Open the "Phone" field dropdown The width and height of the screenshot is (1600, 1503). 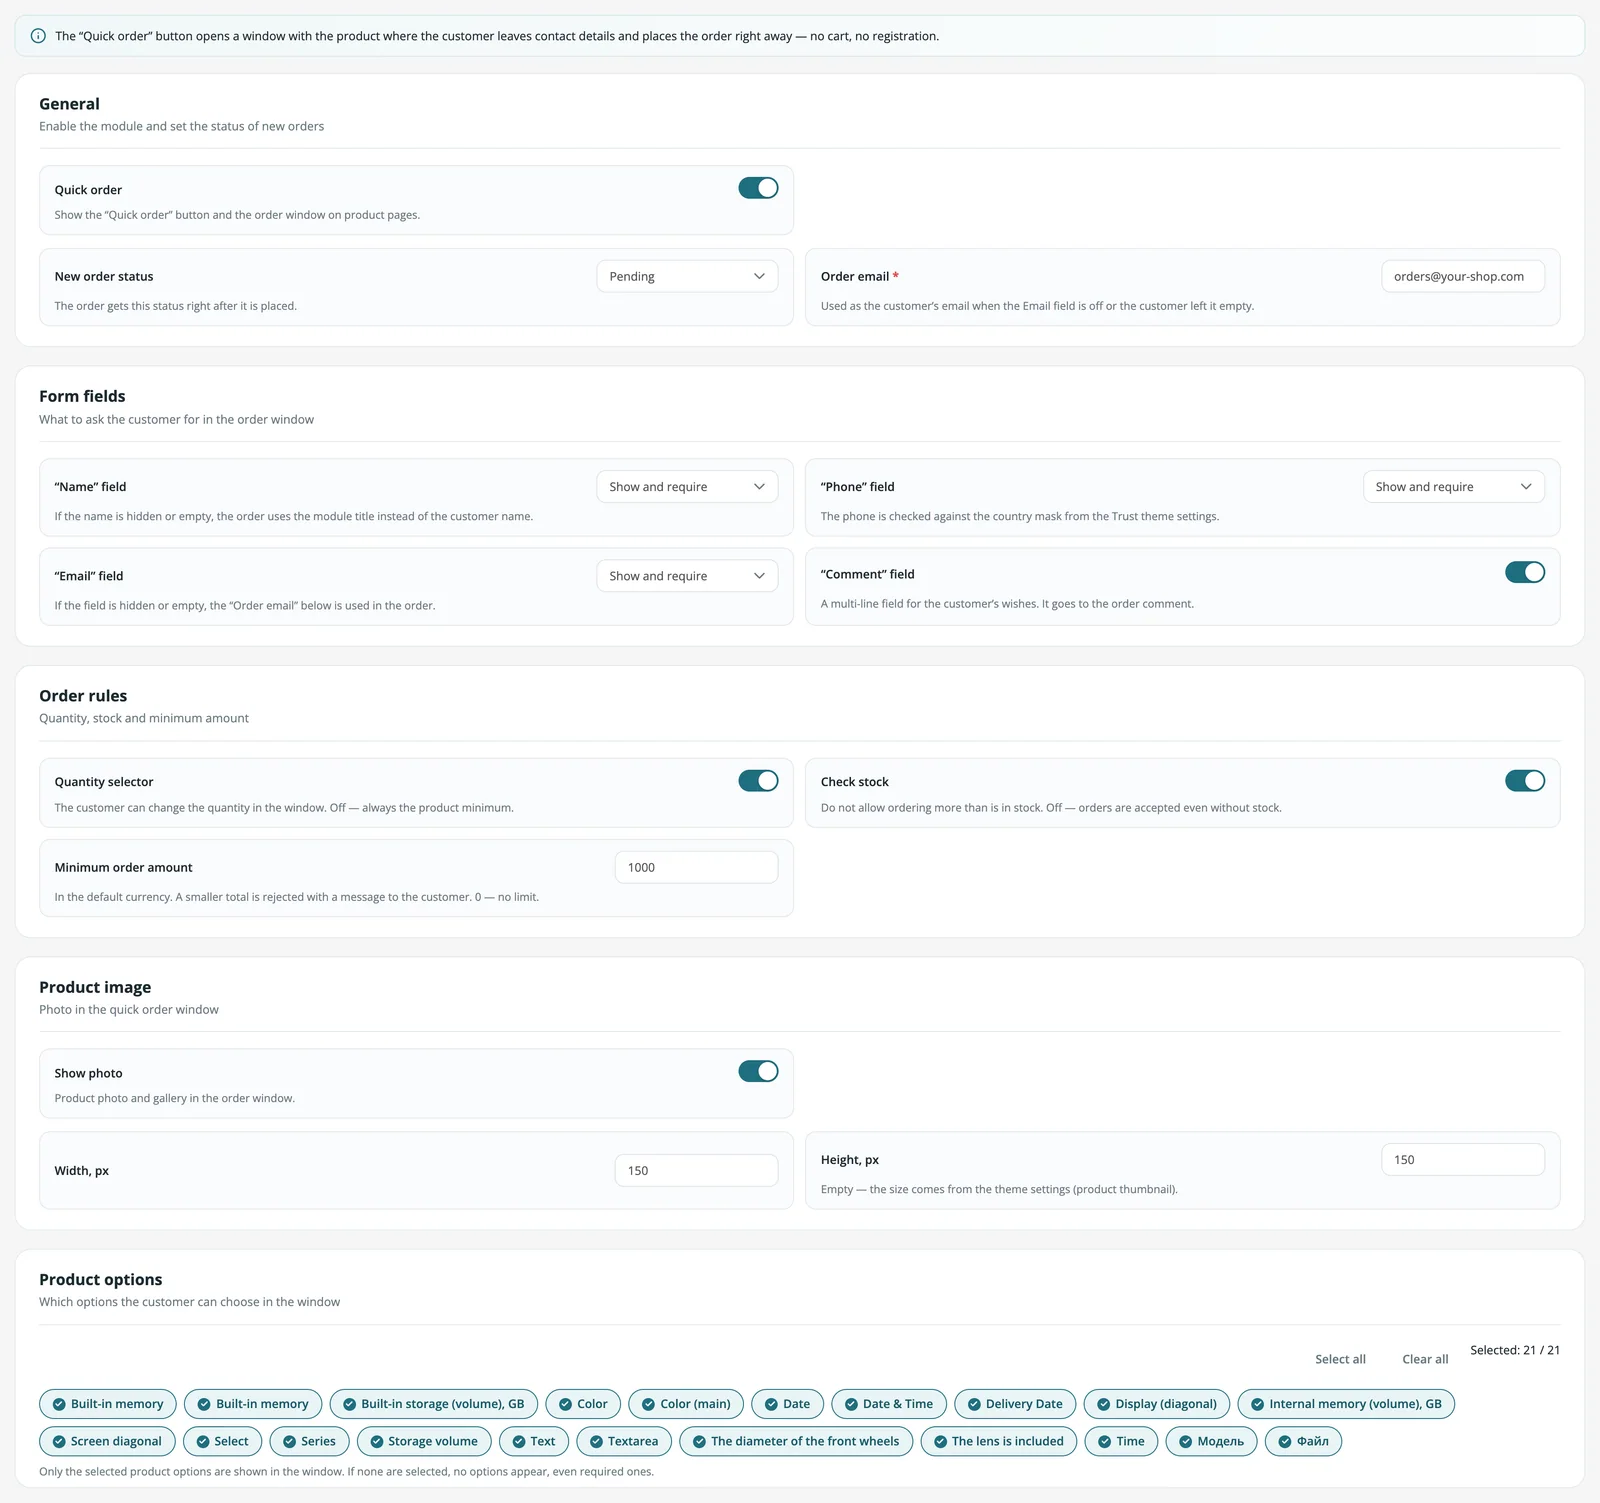[1454, 487]
